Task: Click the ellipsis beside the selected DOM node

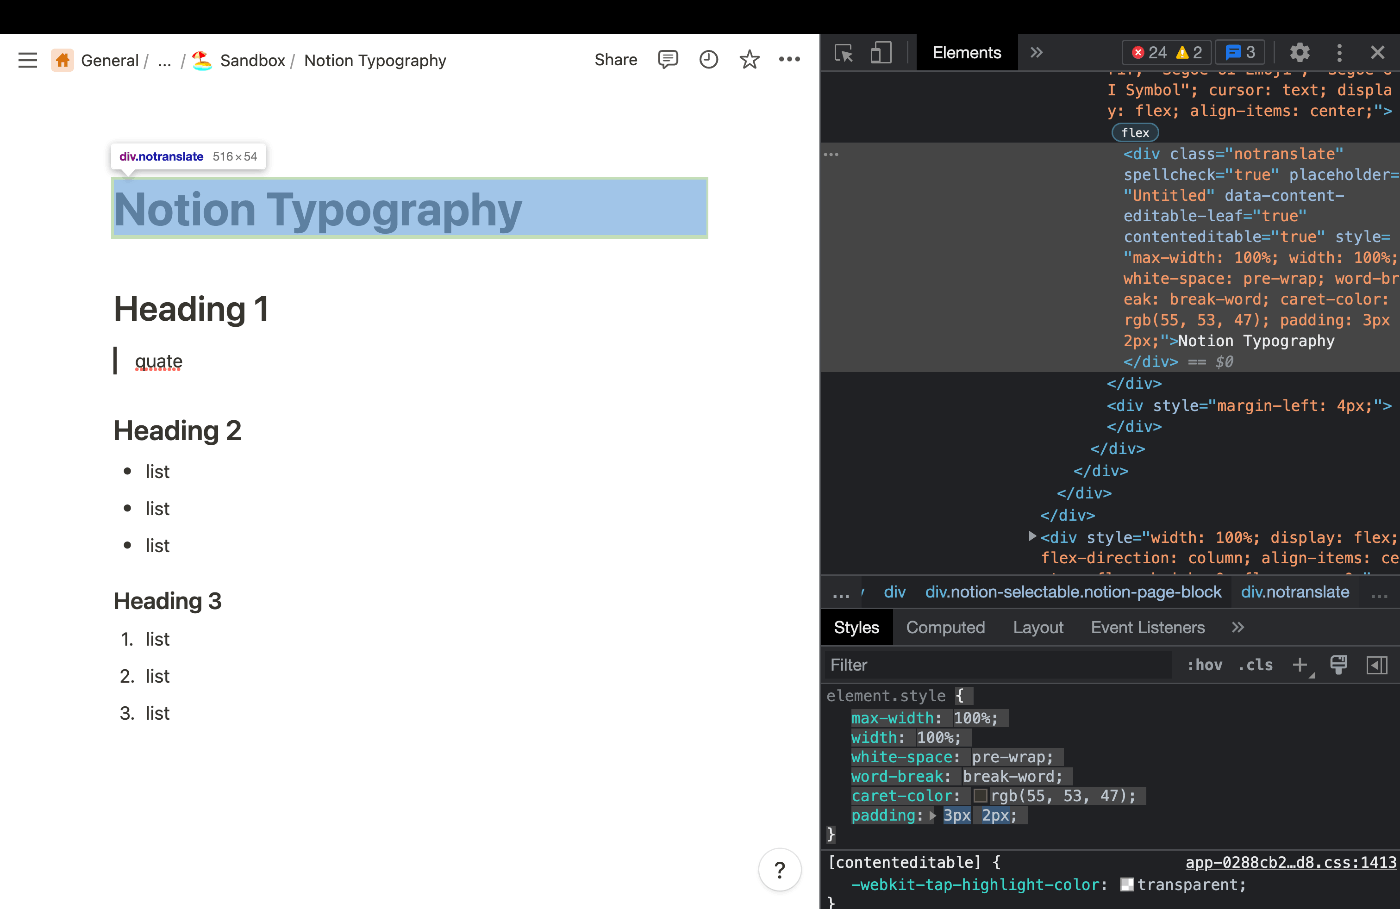Action: point(831,154)
